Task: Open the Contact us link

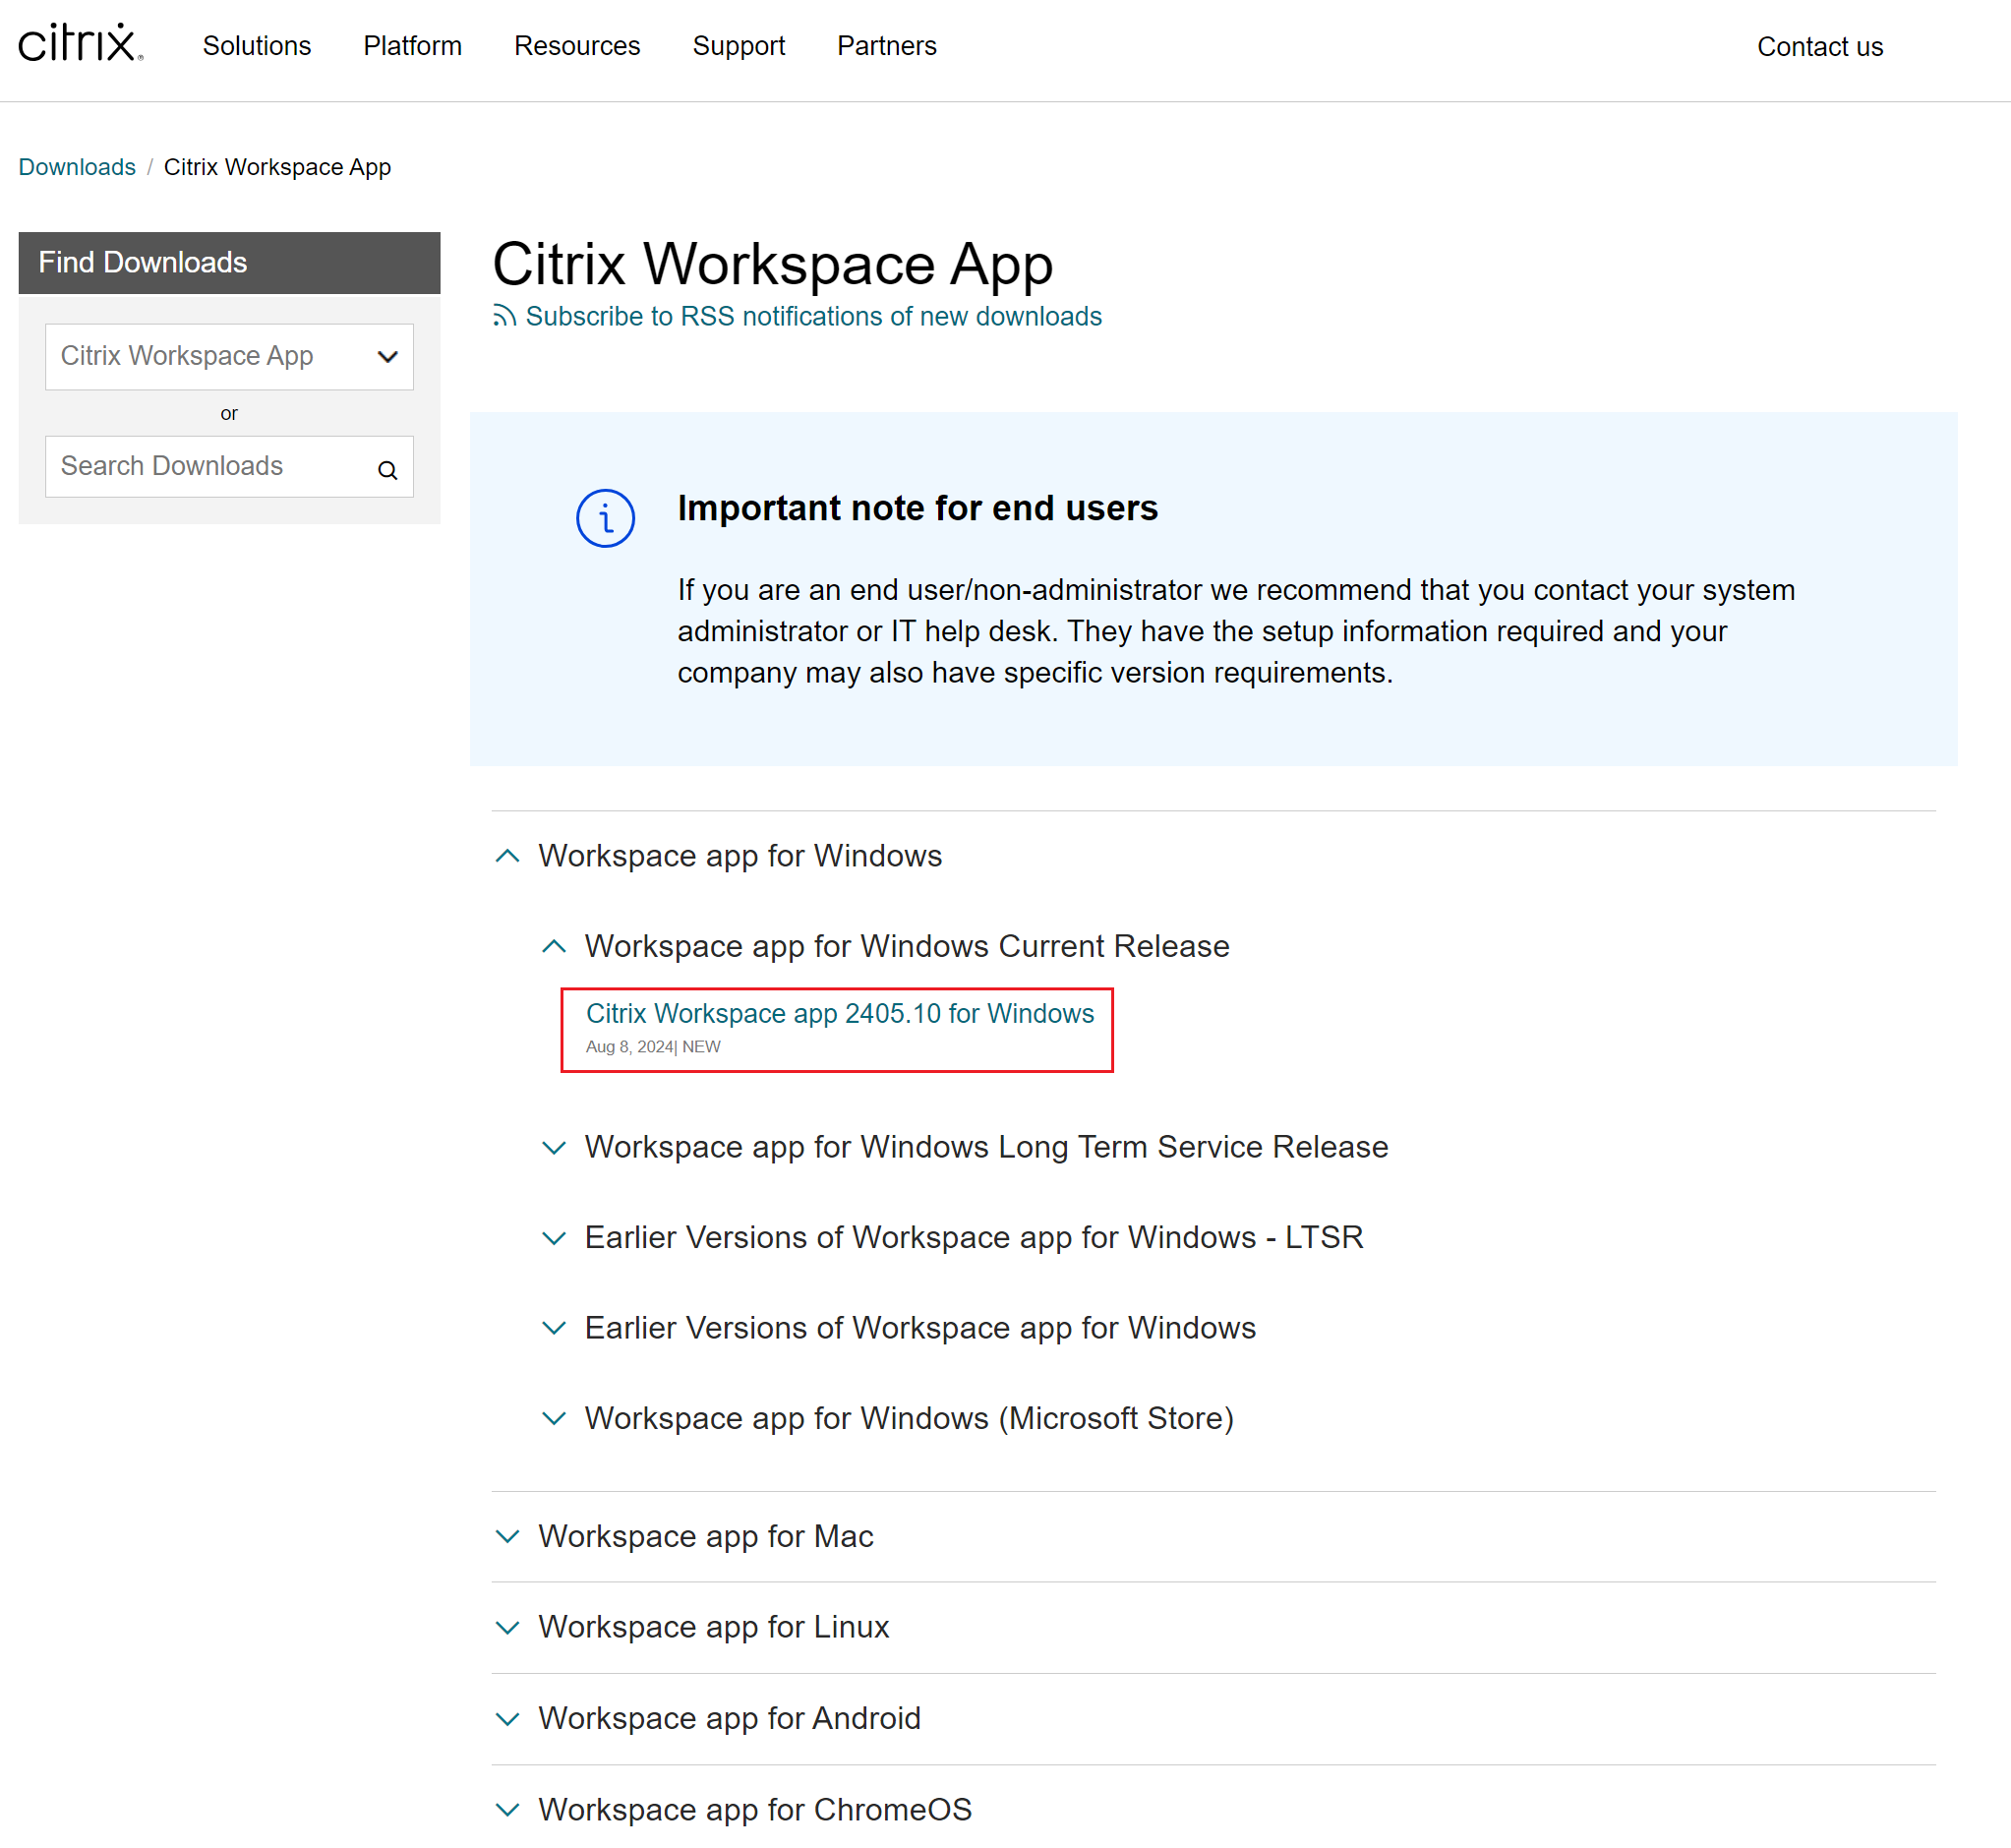Action: [x=1819, y=46]
